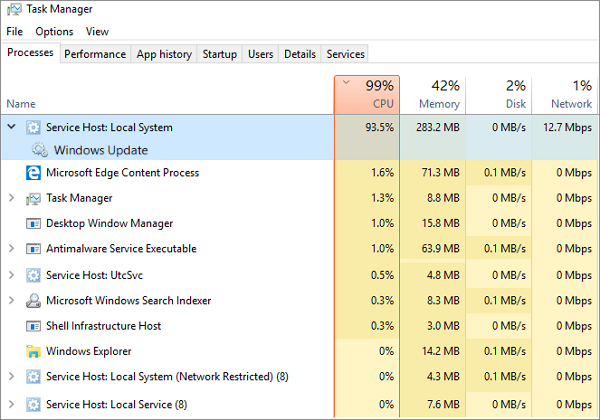Image resolution: width=600 pixels, height=420 pixels.
Task: Click the Windows Update gears icon
Action: (x=40, y=150)
